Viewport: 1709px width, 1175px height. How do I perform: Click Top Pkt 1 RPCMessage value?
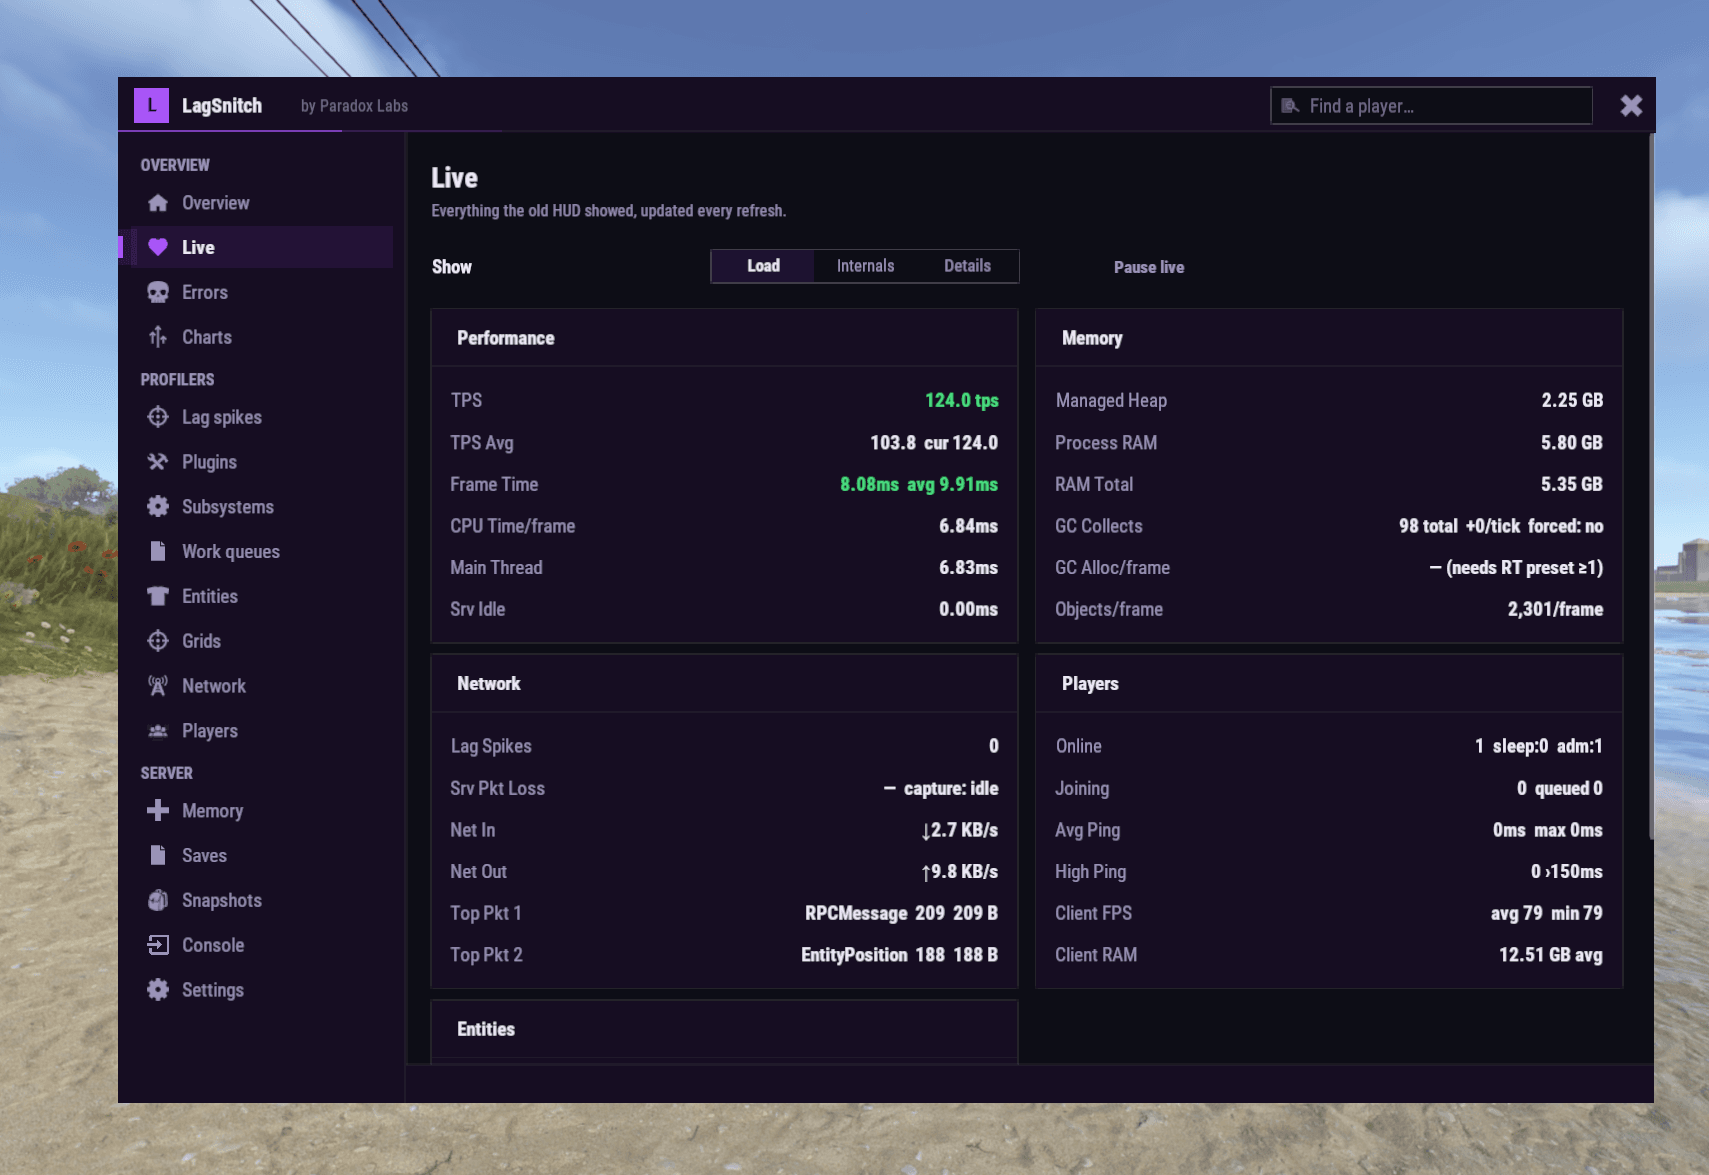point(901,913)
